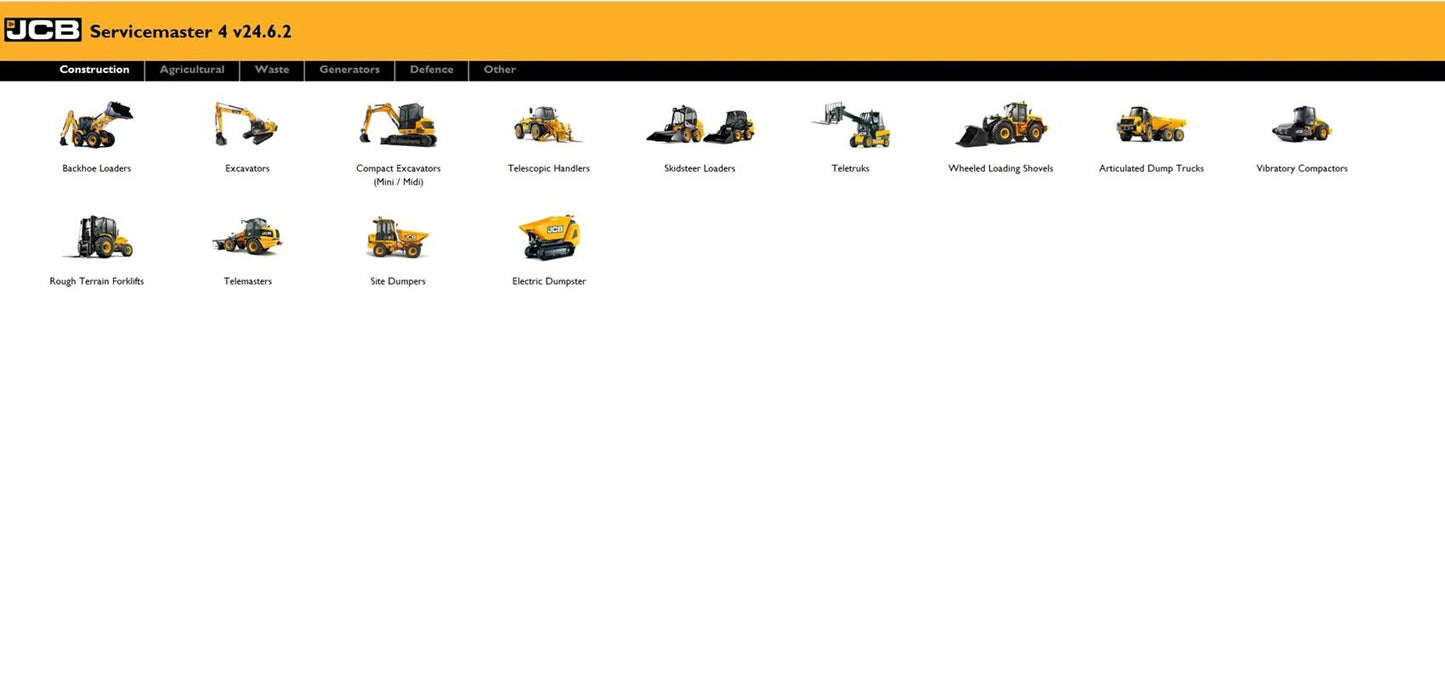The height and width of the screenshot is (683, 1445).
Task: Choose the Telescopic Handlers machine icon
Action: coord(548,125)
